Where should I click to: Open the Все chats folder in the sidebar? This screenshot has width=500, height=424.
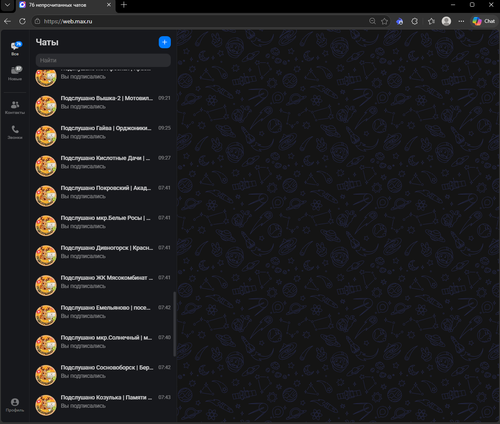15,48
